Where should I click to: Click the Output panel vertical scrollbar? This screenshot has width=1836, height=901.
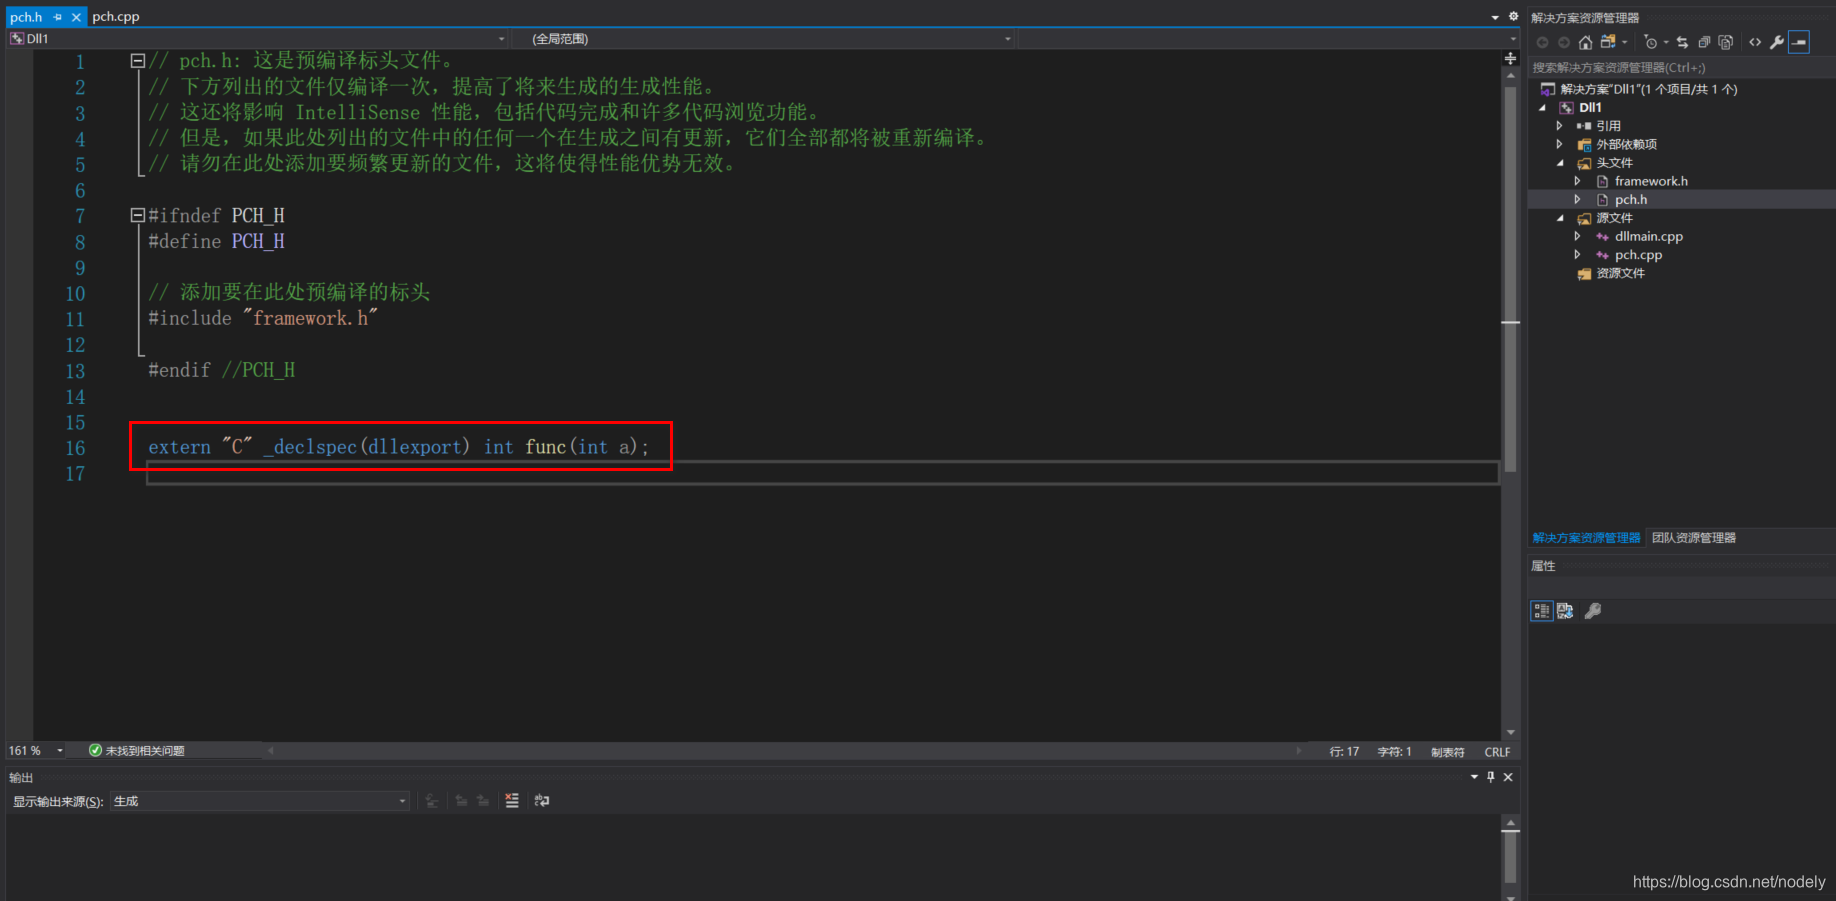click(x=1510, y=856)
